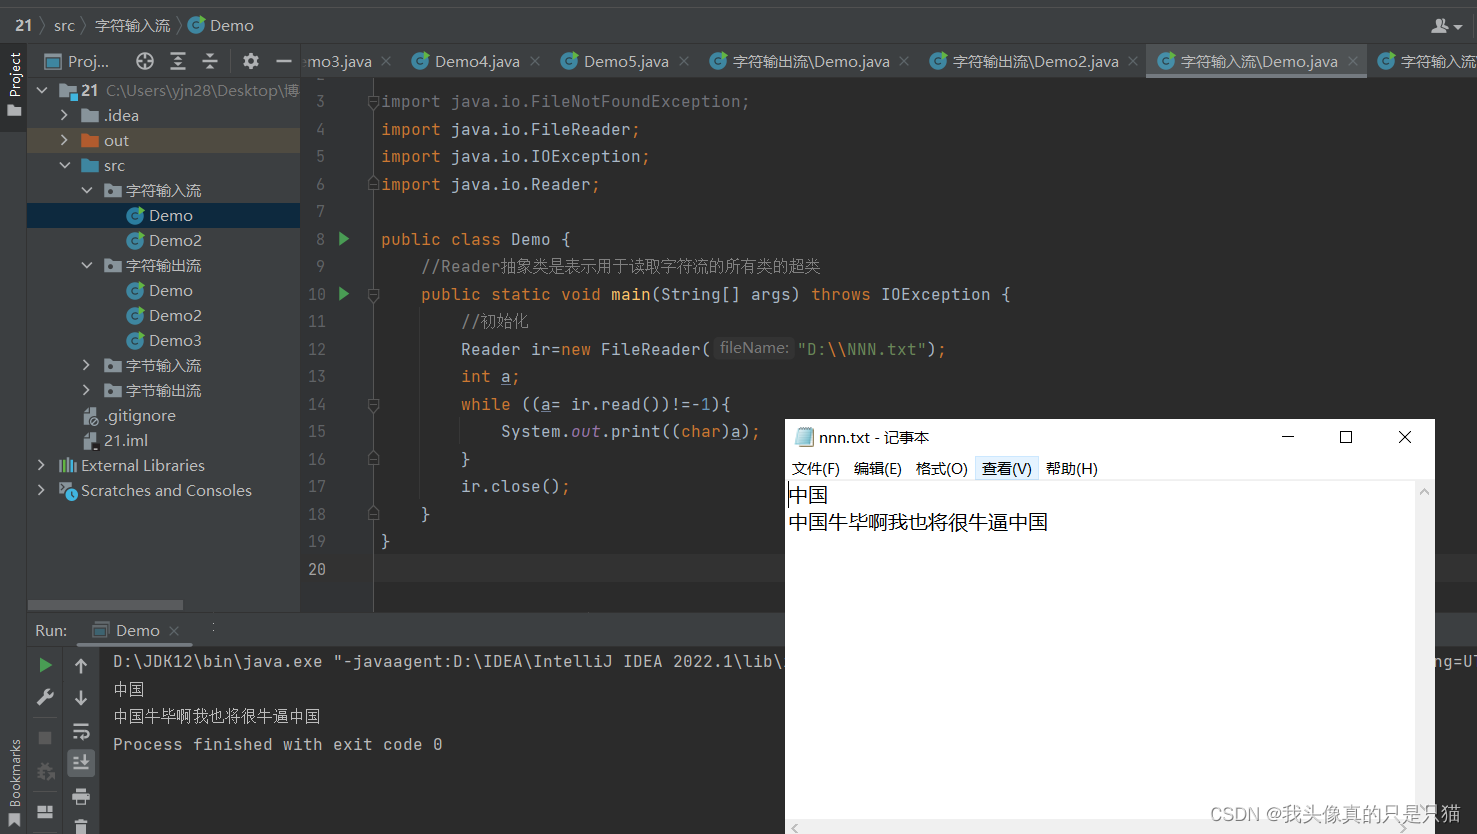Select Demo3 under 字符输出流
1477x834 pixels.
[x=175, y=340]
